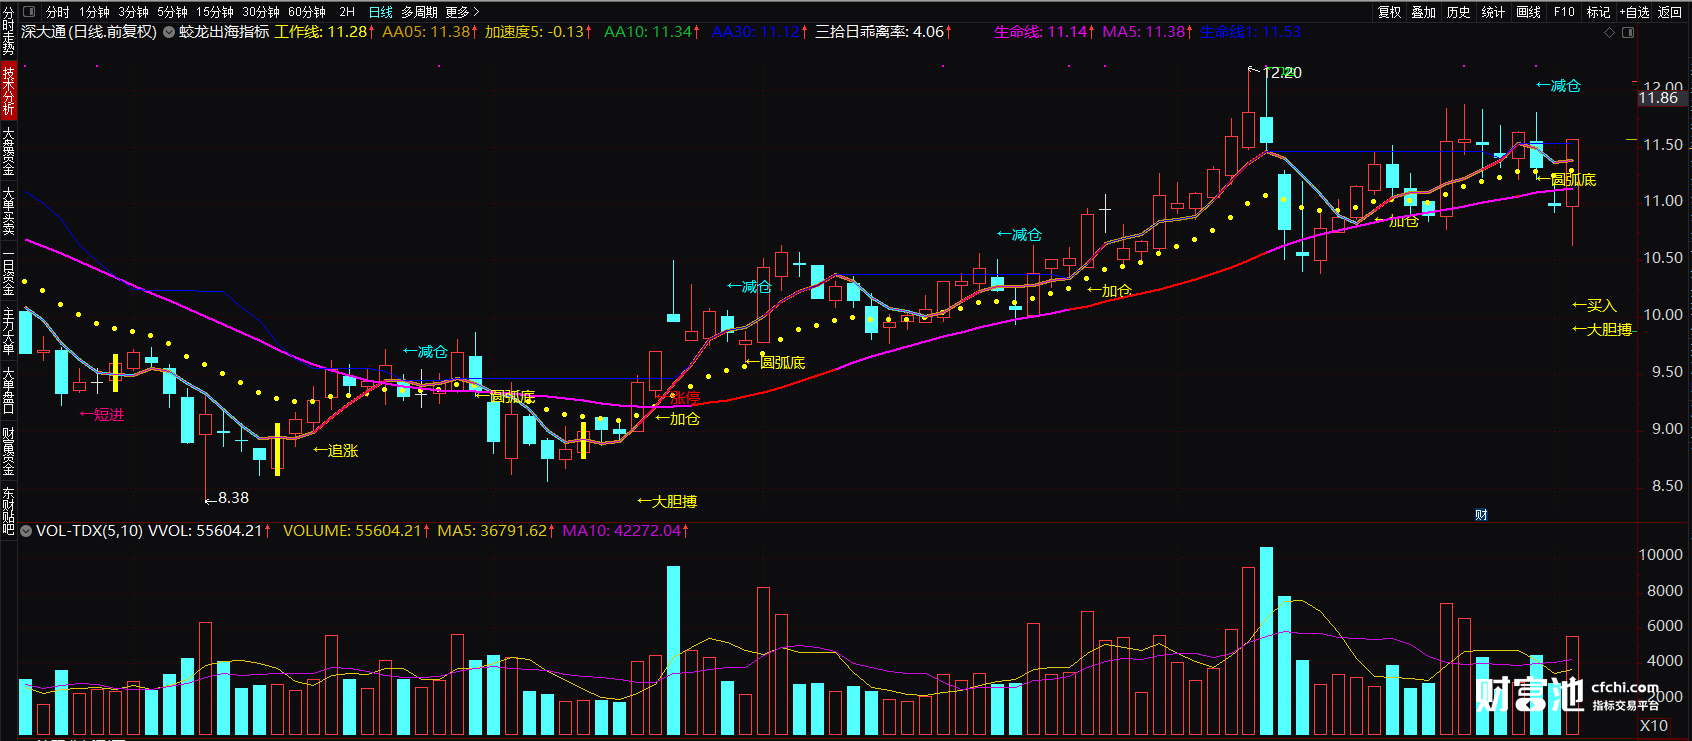
Task: Expand the VOL-TDX indicator dropdown arrow
Action: 27,531
